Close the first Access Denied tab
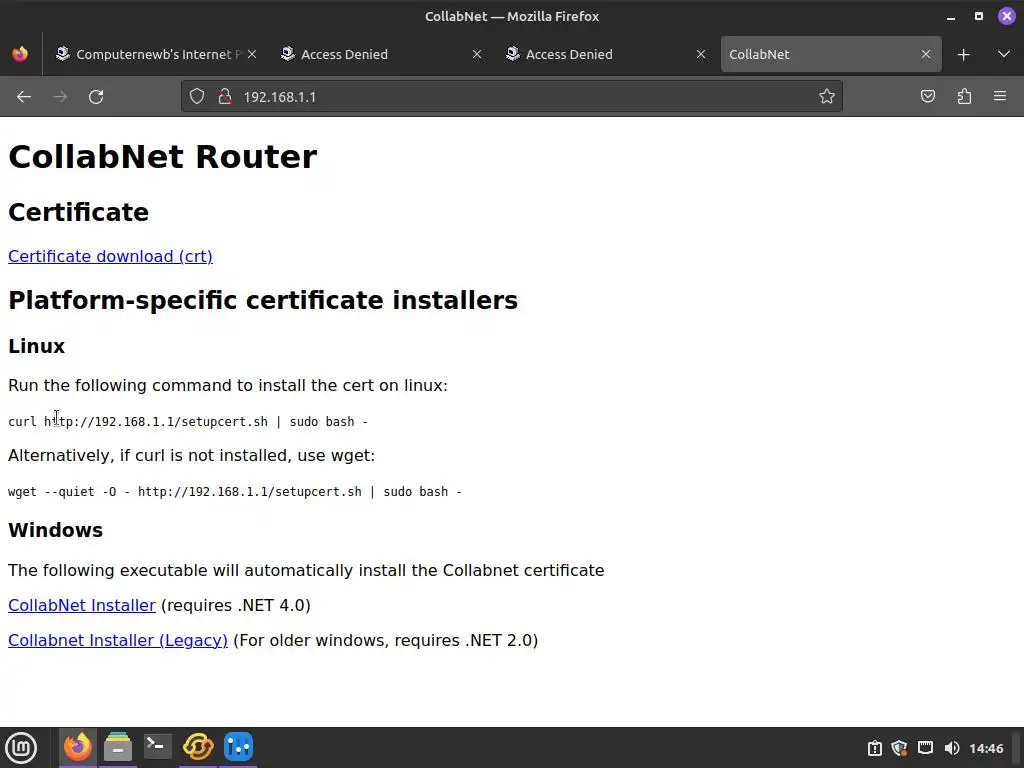The height and width of the screenshot is (768, 1024). [x=477, y=54]
